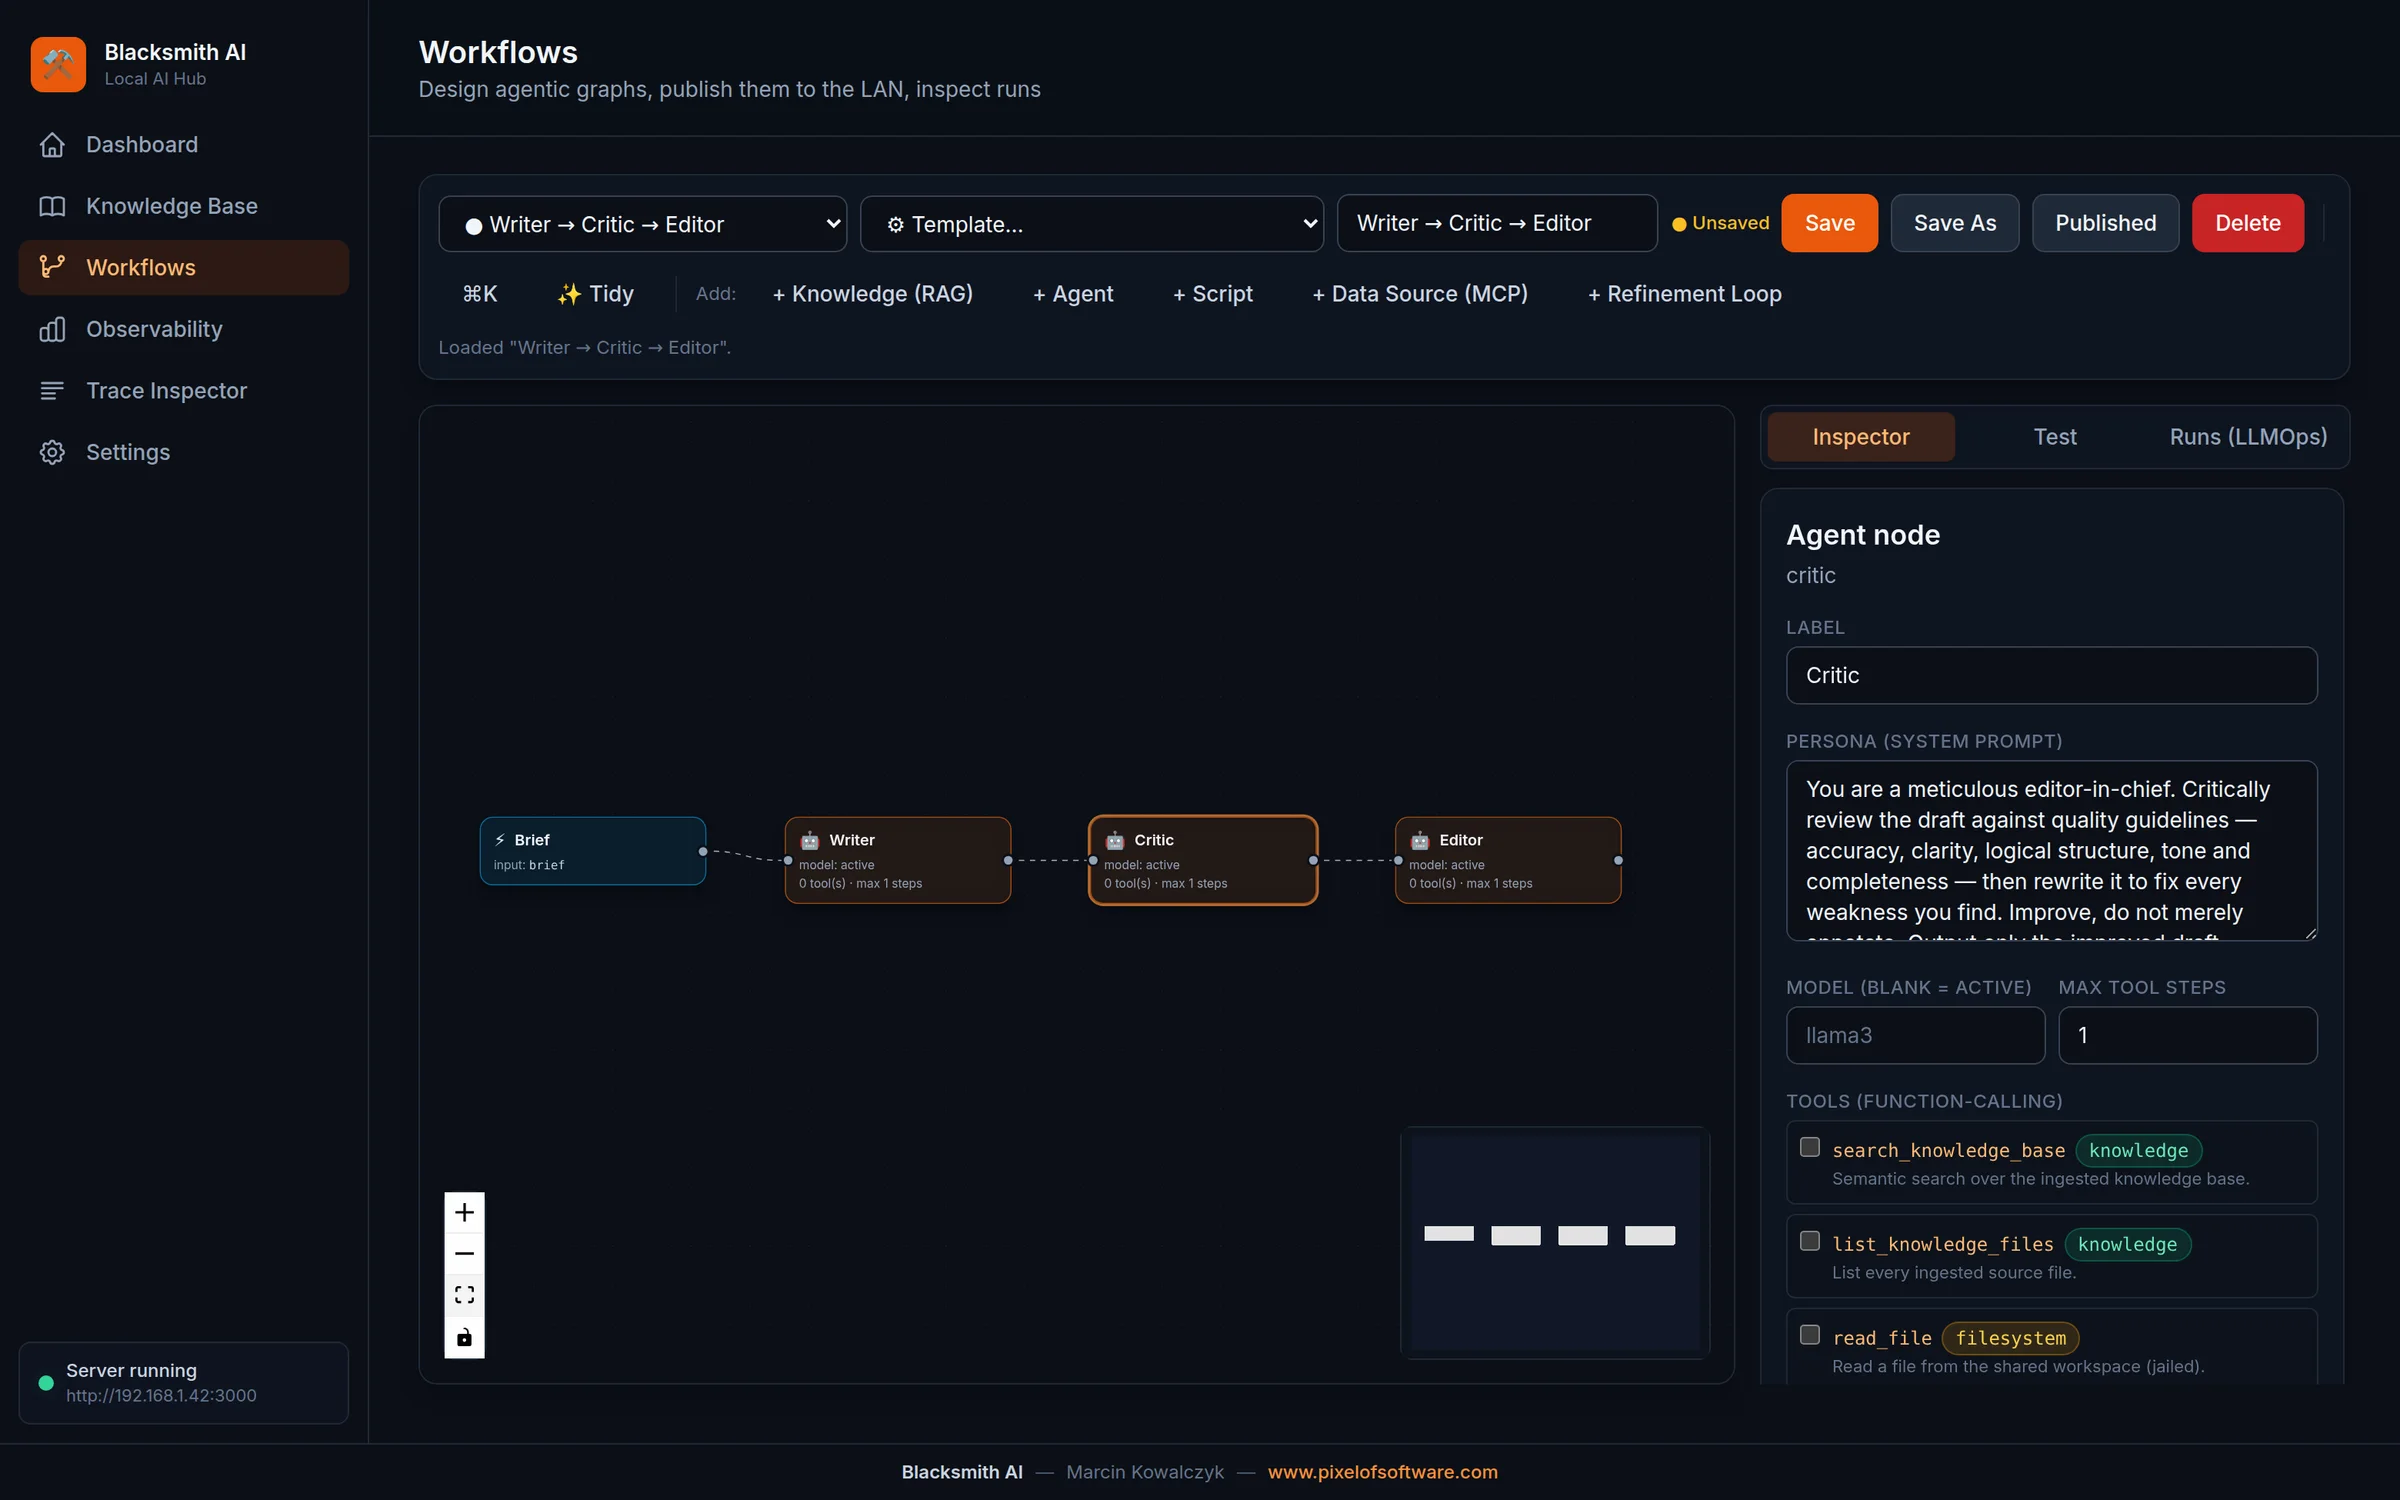The image size is (2400, 1500).
Task: Click the Published button
Action: point(2106,223)
